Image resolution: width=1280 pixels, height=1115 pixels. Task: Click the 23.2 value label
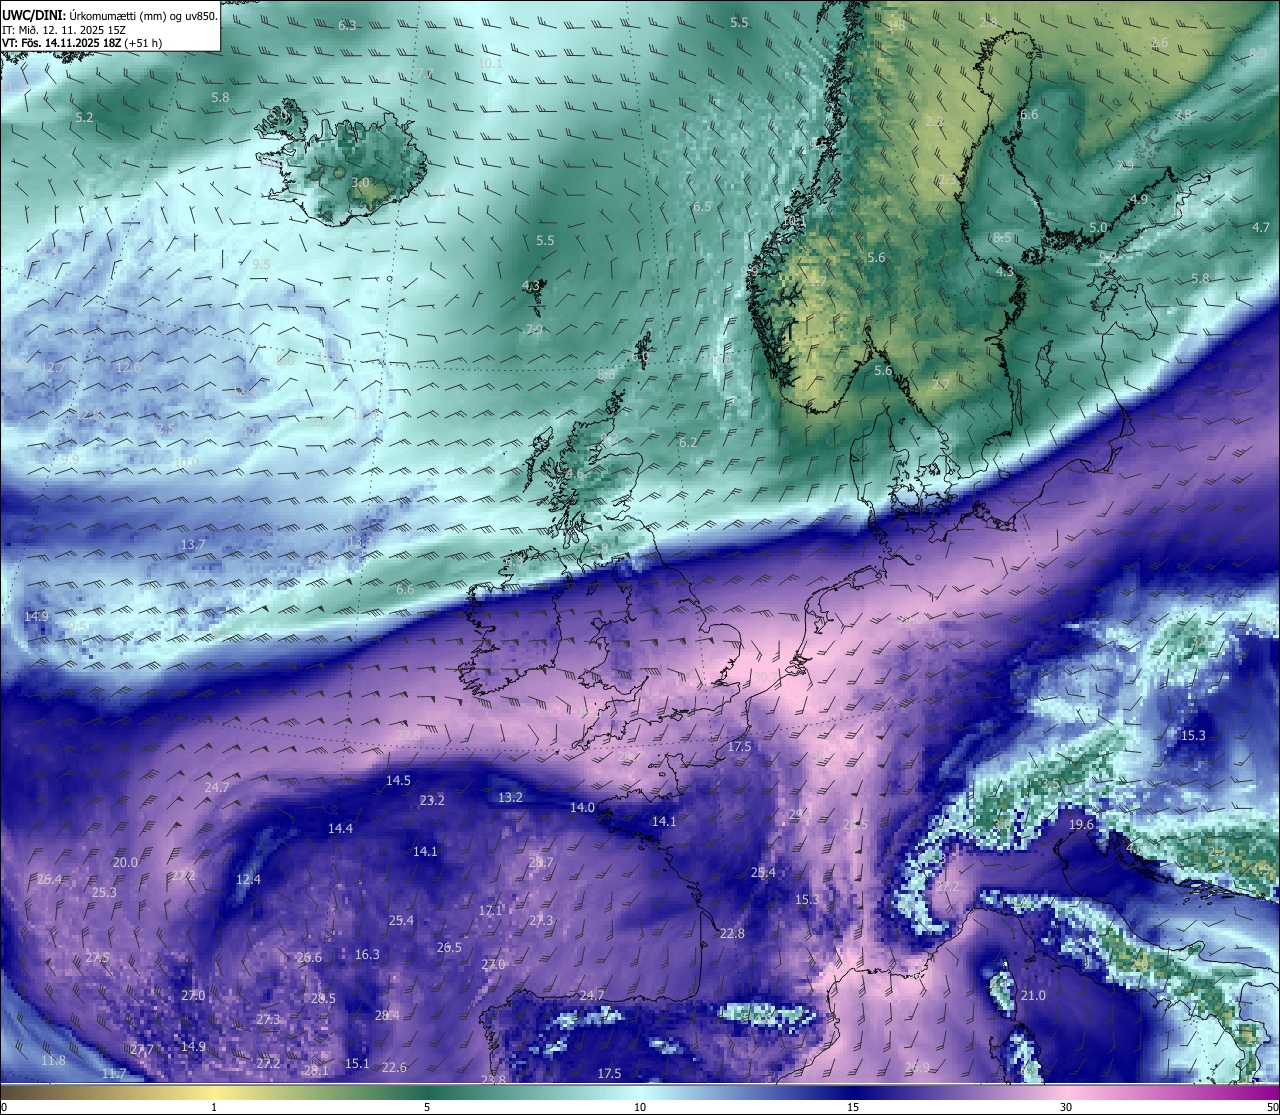click(x=432, y=800)
